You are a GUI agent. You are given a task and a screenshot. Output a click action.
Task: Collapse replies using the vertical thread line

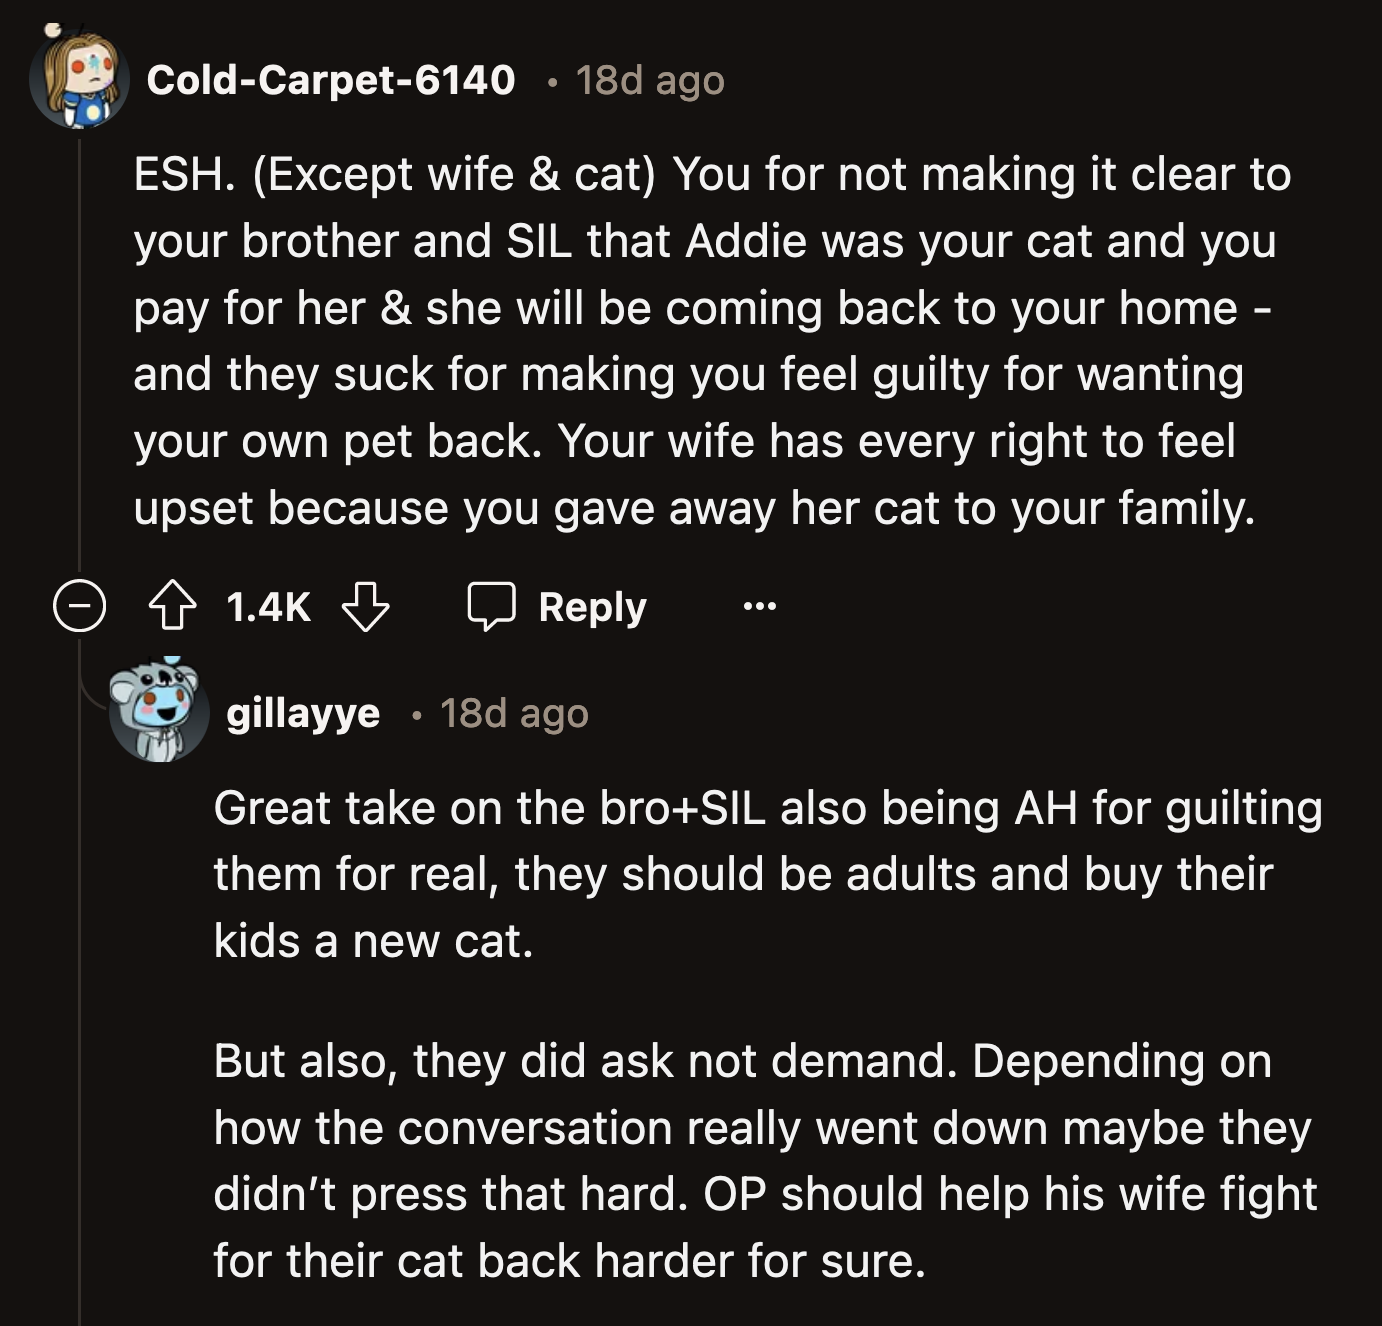pos(79,350)
